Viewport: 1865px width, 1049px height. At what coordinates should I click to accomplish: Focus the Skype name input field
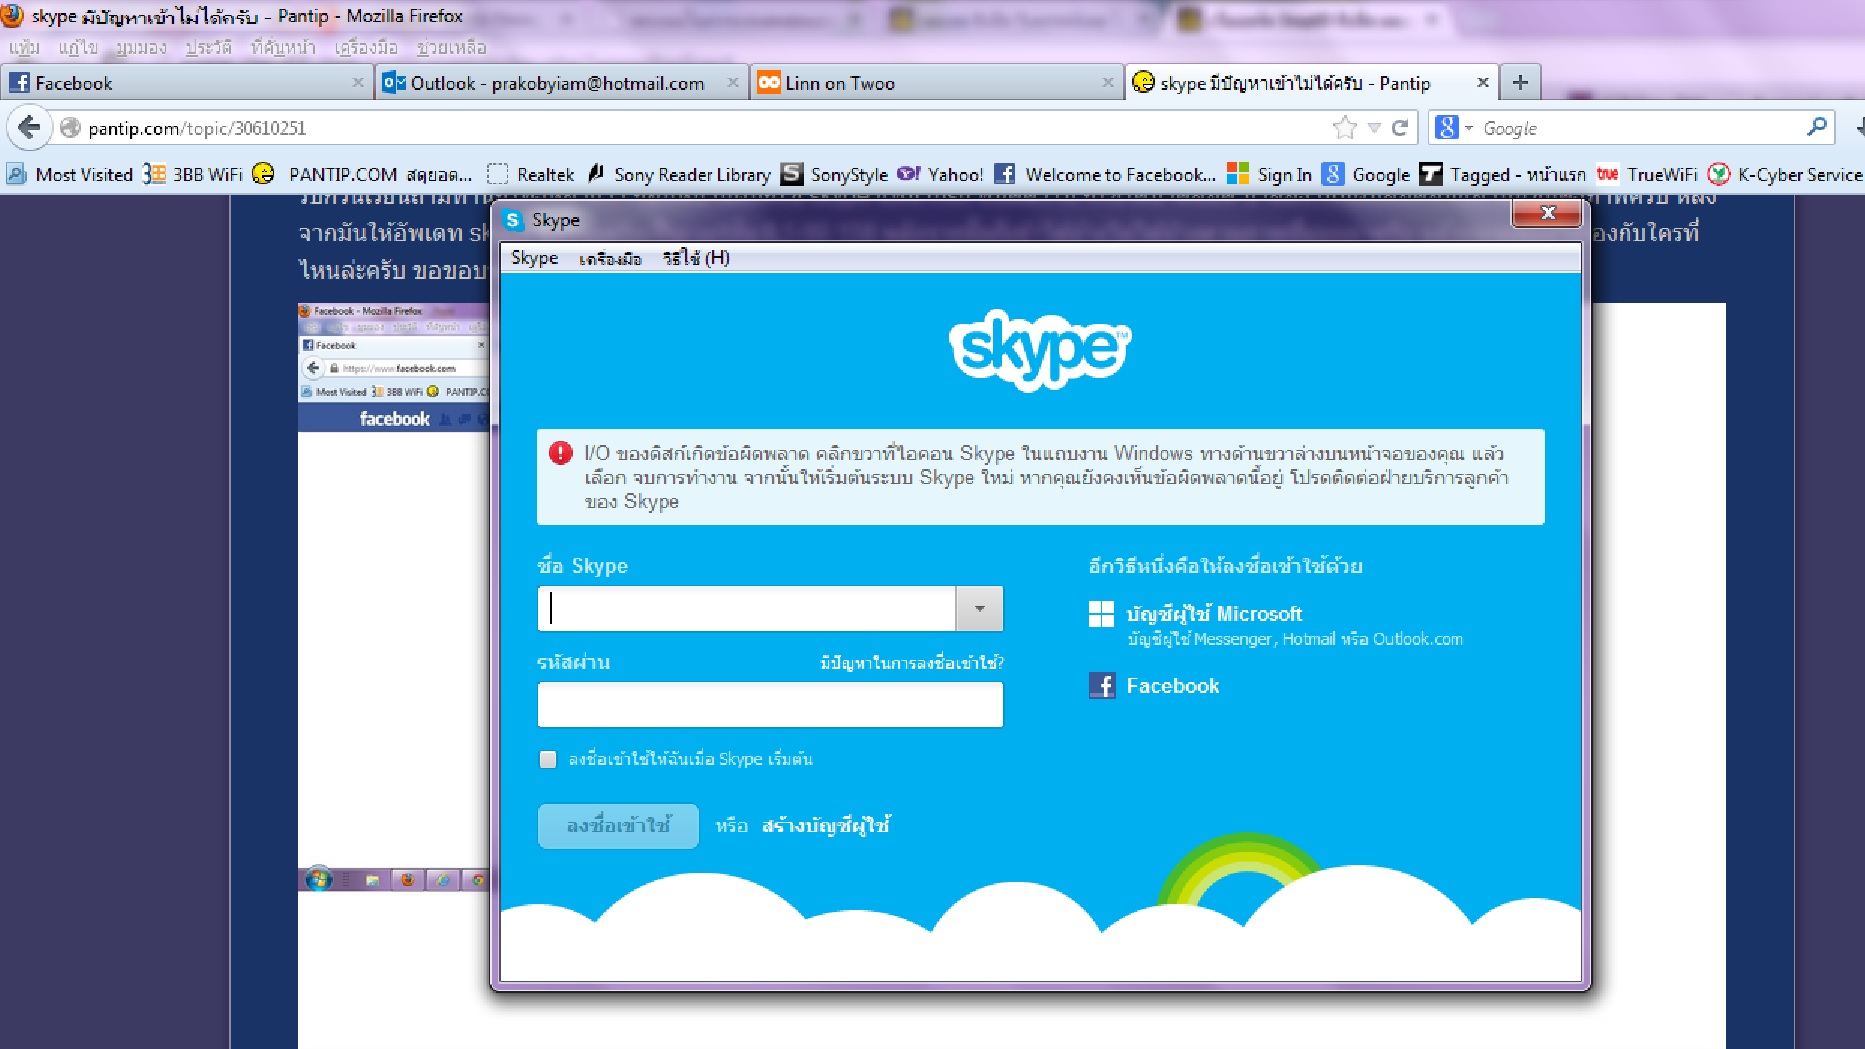click(747, 608)
